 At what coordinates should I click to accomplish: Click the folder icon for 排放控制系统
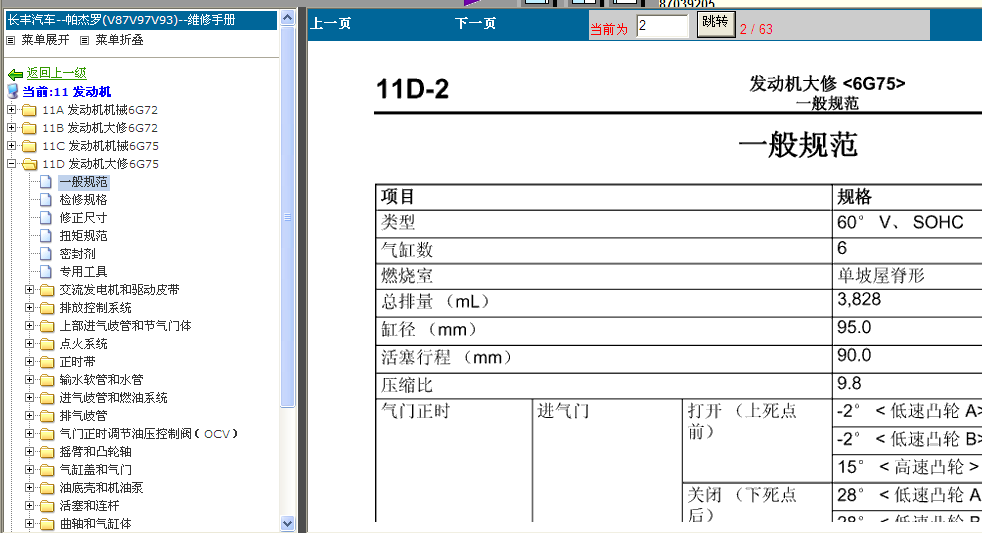(x=47, y=308)
